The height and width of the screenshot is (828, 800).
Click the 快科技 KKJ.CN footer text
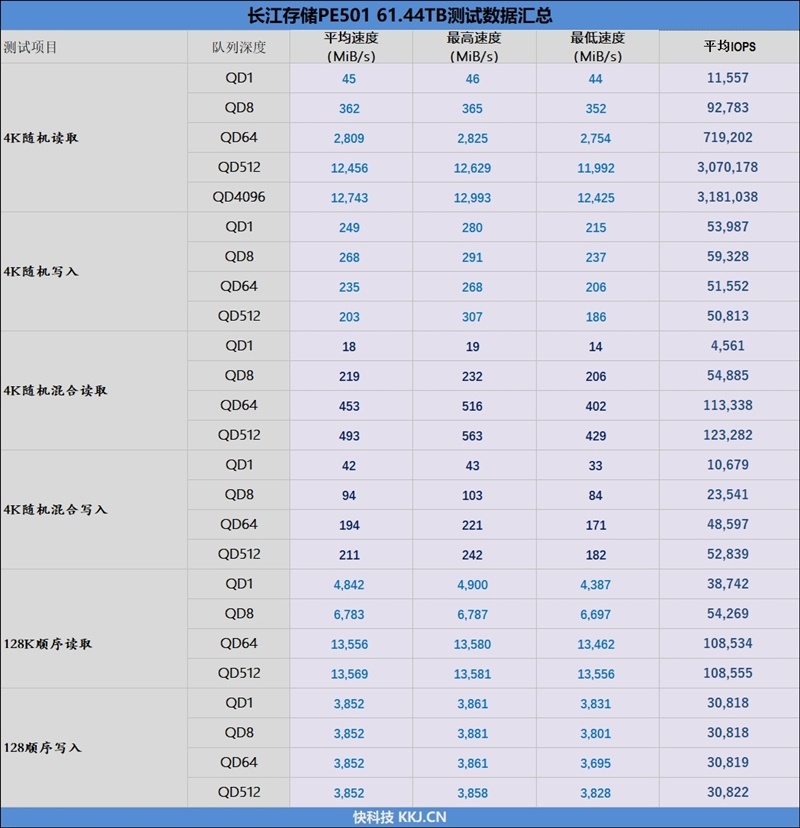[x=400, y=817]
